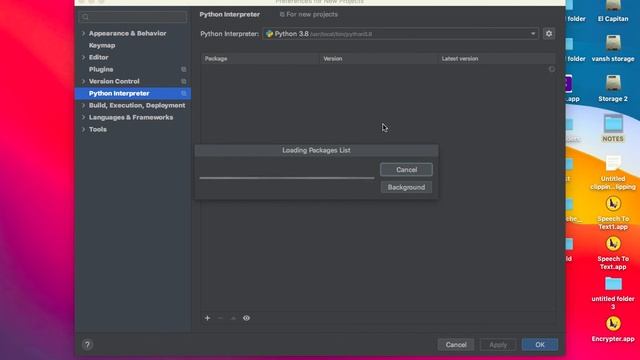Expand the Appearance & Behavior section
This screenshot has width=640, height=360.
(83, 33)
